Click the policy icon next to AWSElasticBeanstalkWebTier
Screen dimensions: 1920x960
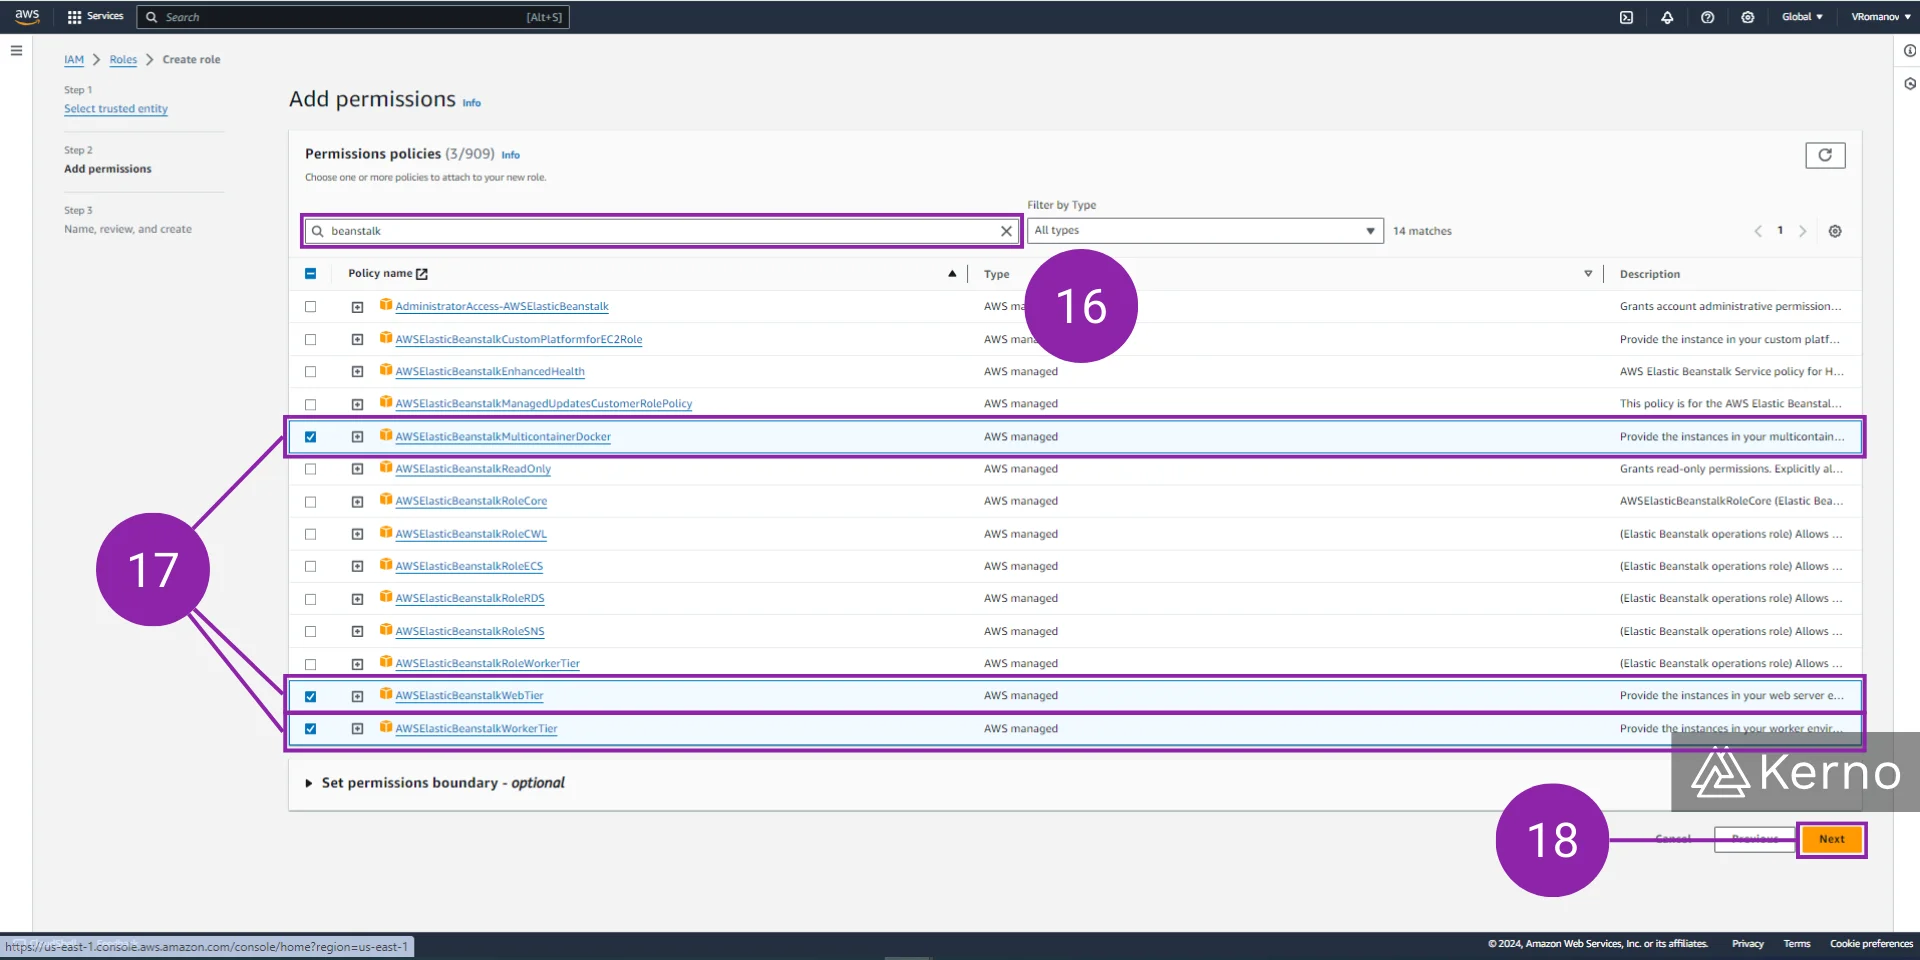[x=386, y=694]
